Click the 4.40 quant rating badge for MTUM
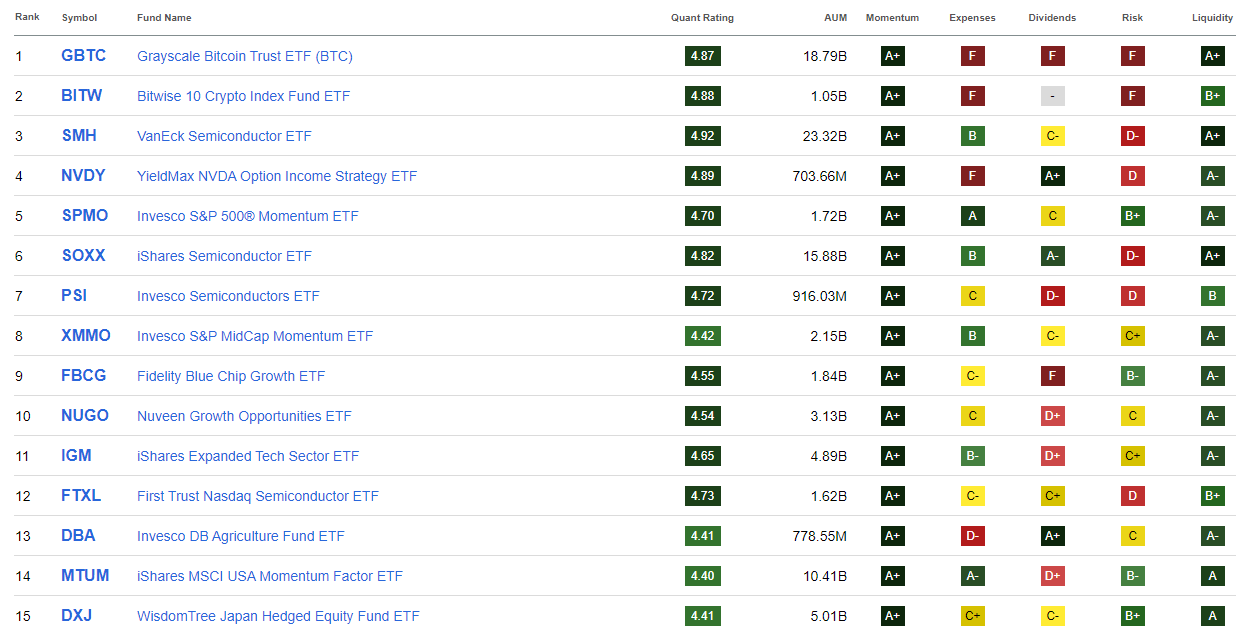This screenshot has width=1236, height=632. point(702,576)
